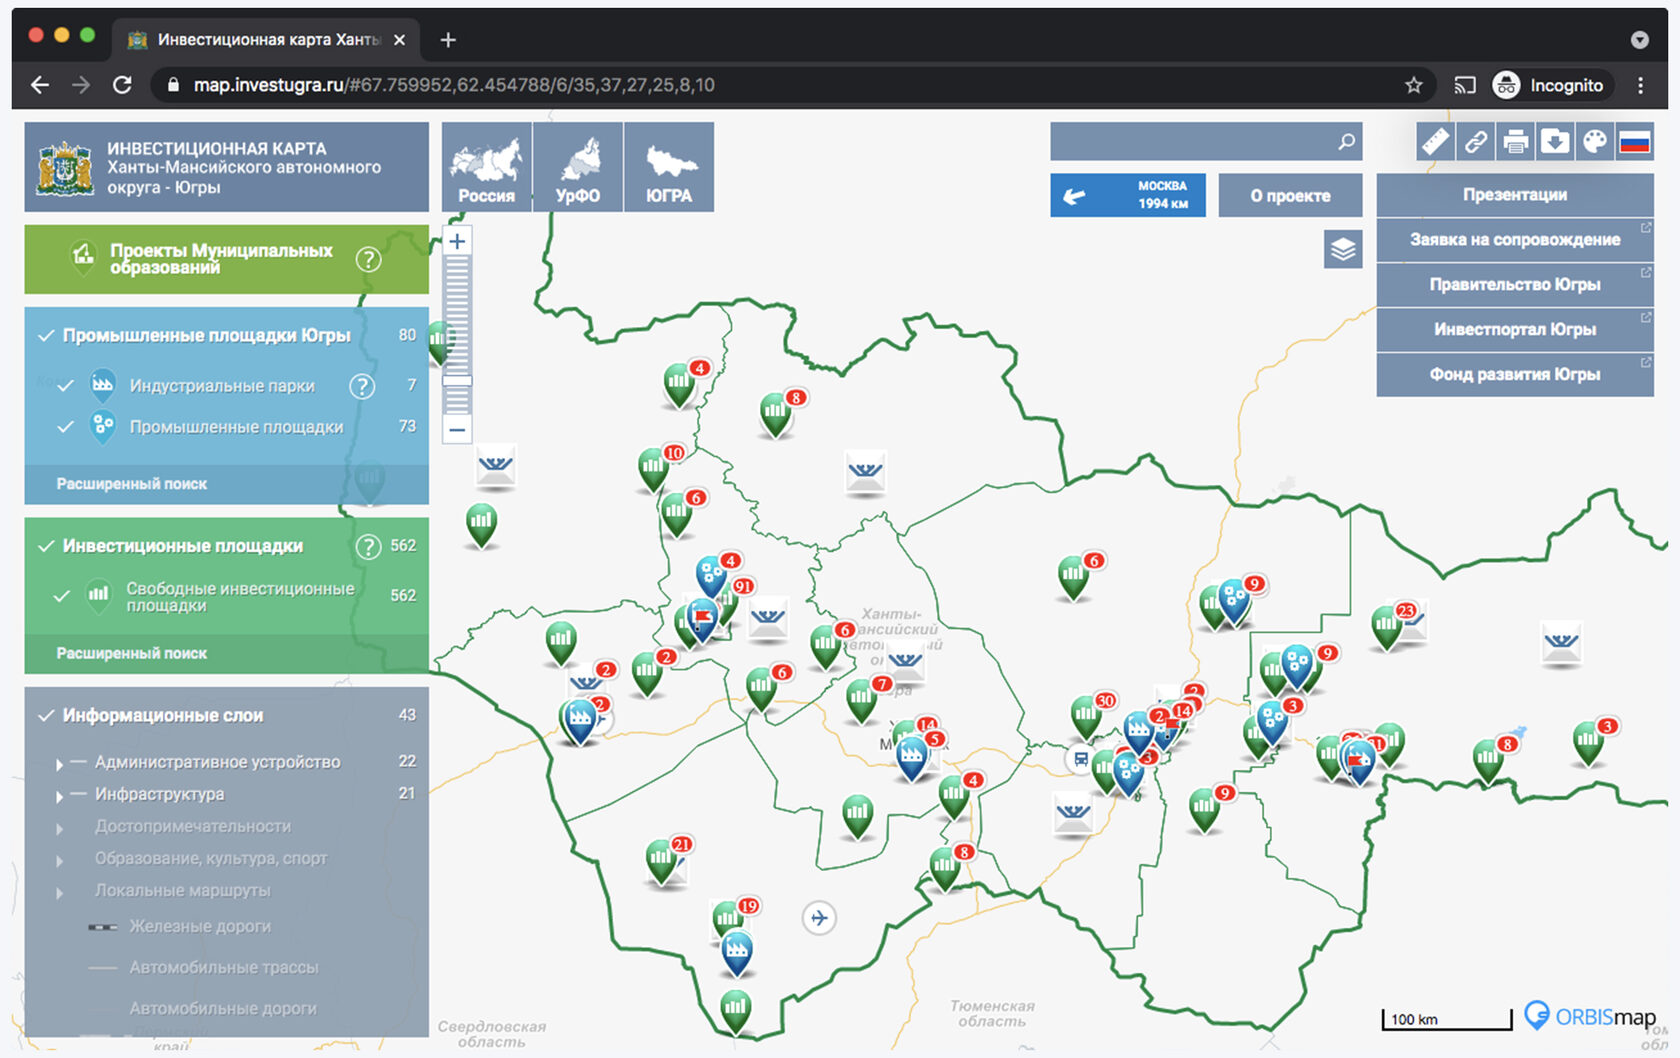Uncheck Индустриальные парки layer

click(66, 386)
